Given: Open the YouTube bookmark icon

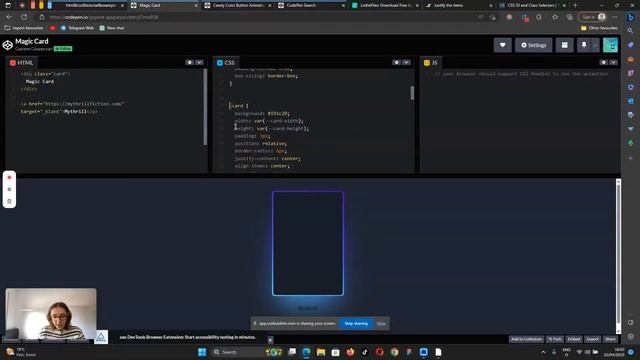Looking at the screenshot, I should coord(53,28).
